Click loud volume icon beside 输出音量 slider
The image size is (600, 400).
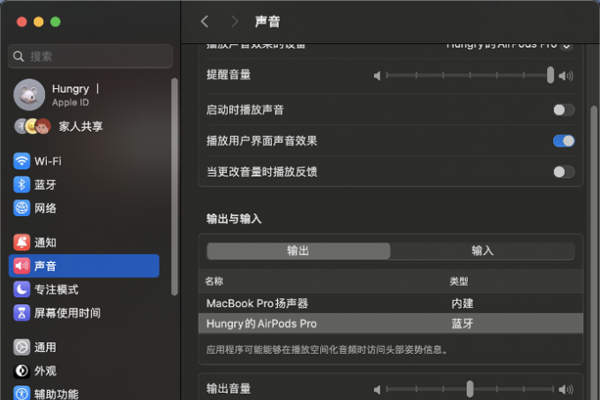coord(566,390)
